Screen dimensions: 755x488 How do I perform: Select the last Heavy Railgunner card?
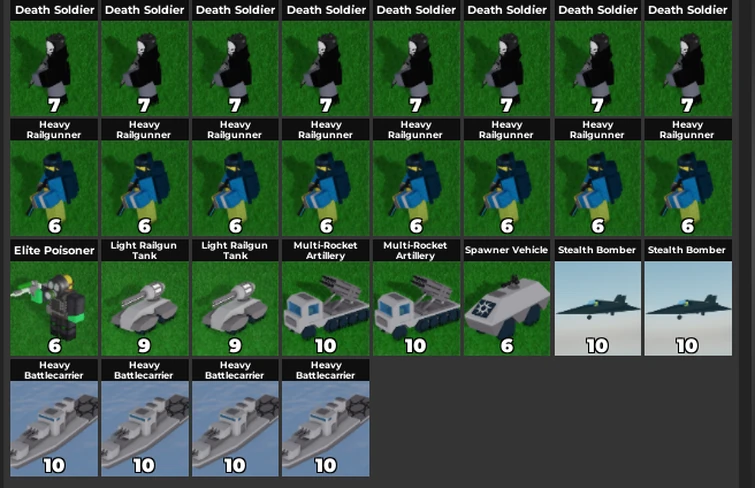(688, 178)
